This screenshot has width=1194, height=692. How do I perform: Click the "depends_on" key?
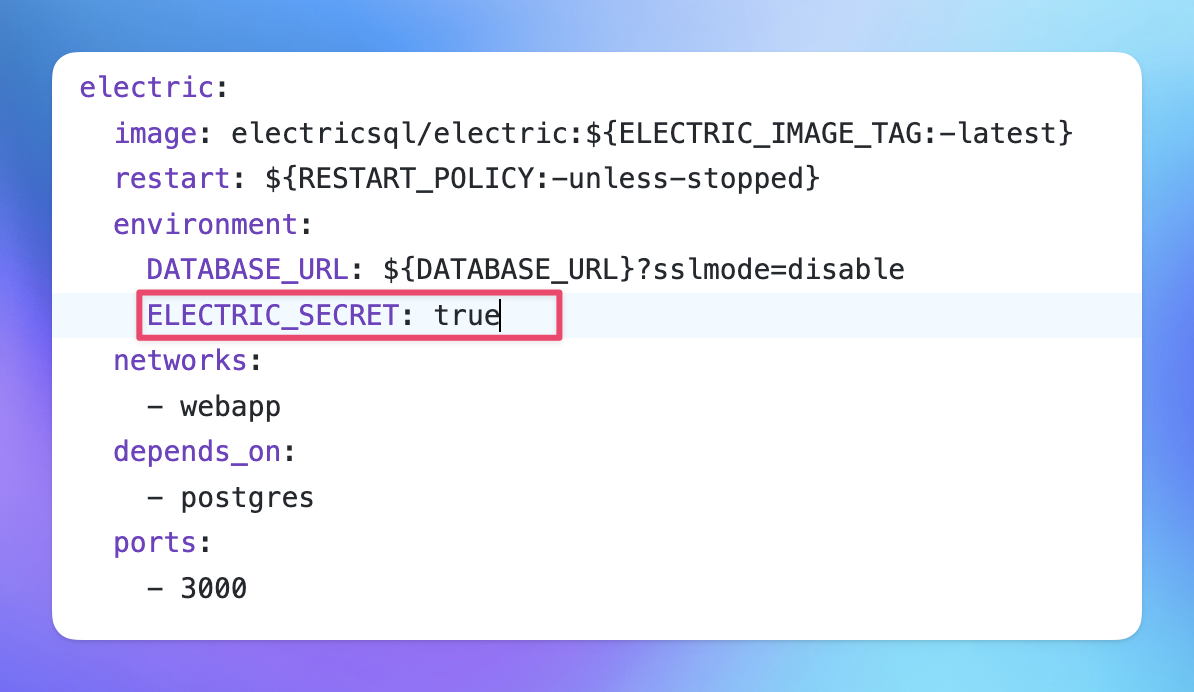[197, 452]
